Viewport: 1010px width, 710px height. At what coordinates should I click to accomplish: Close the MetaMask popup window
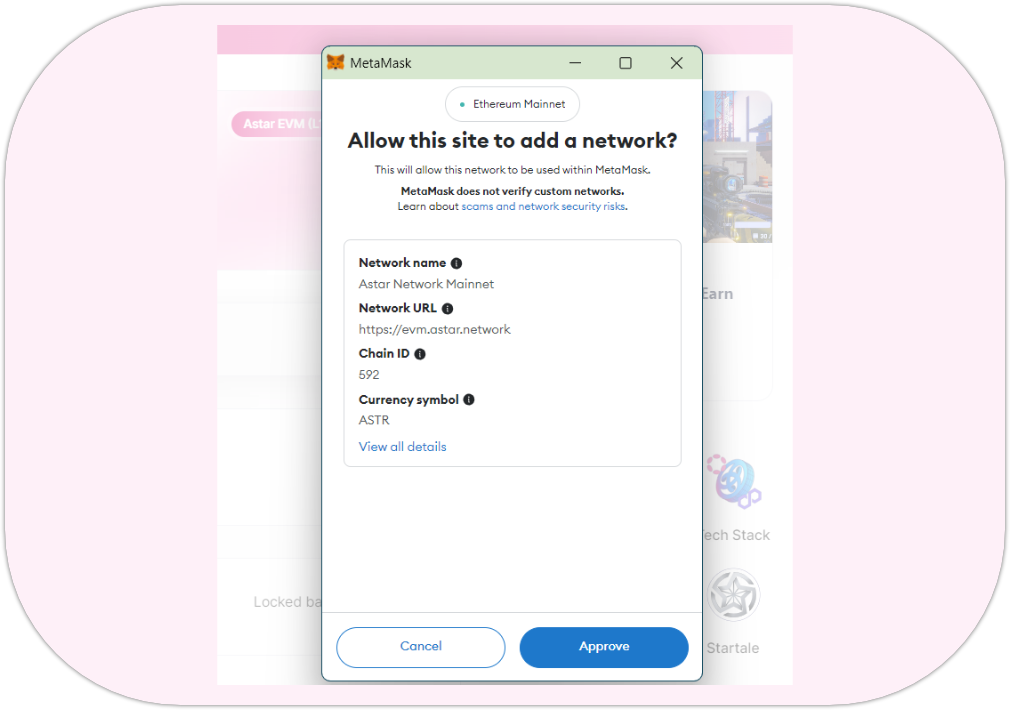pos(676,63)
